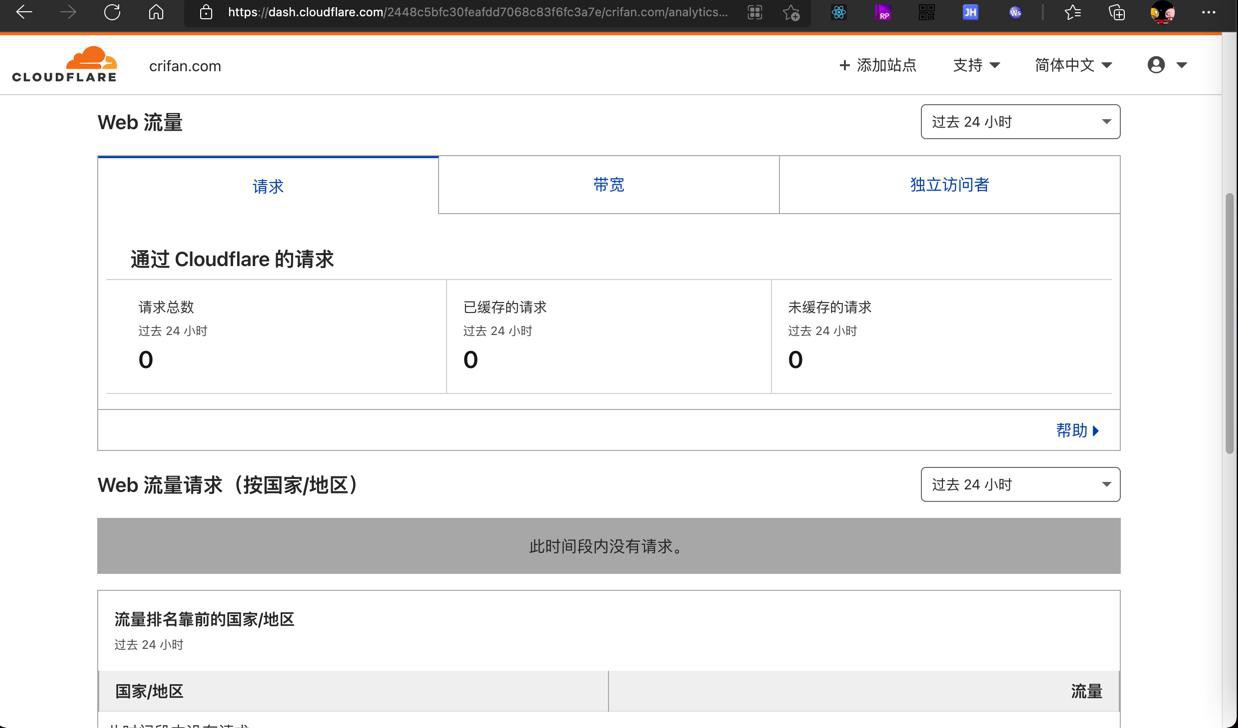Open the purple Ws extension icon
The height and width of the screenshot is (728, 1238).
1015,12
